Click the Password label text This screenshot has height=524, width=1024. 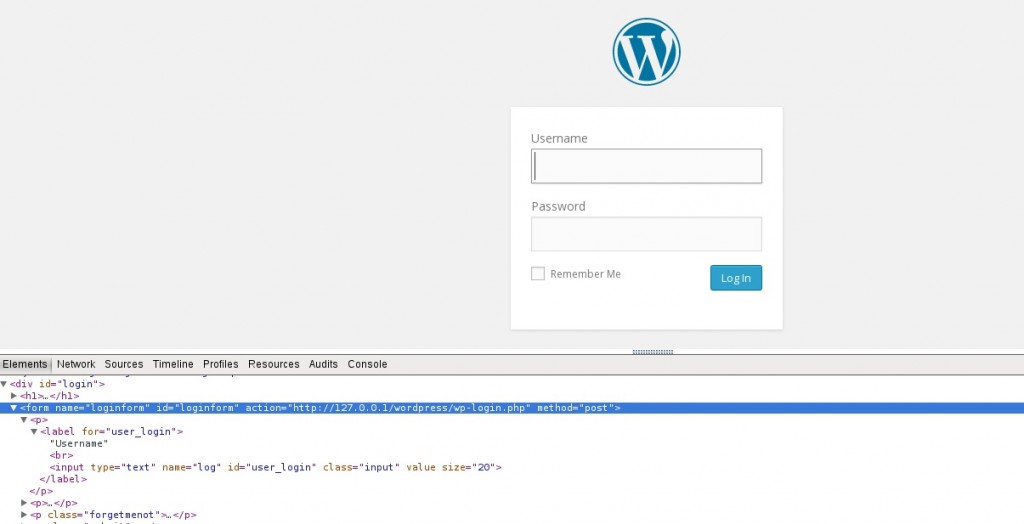click(558, 206)
